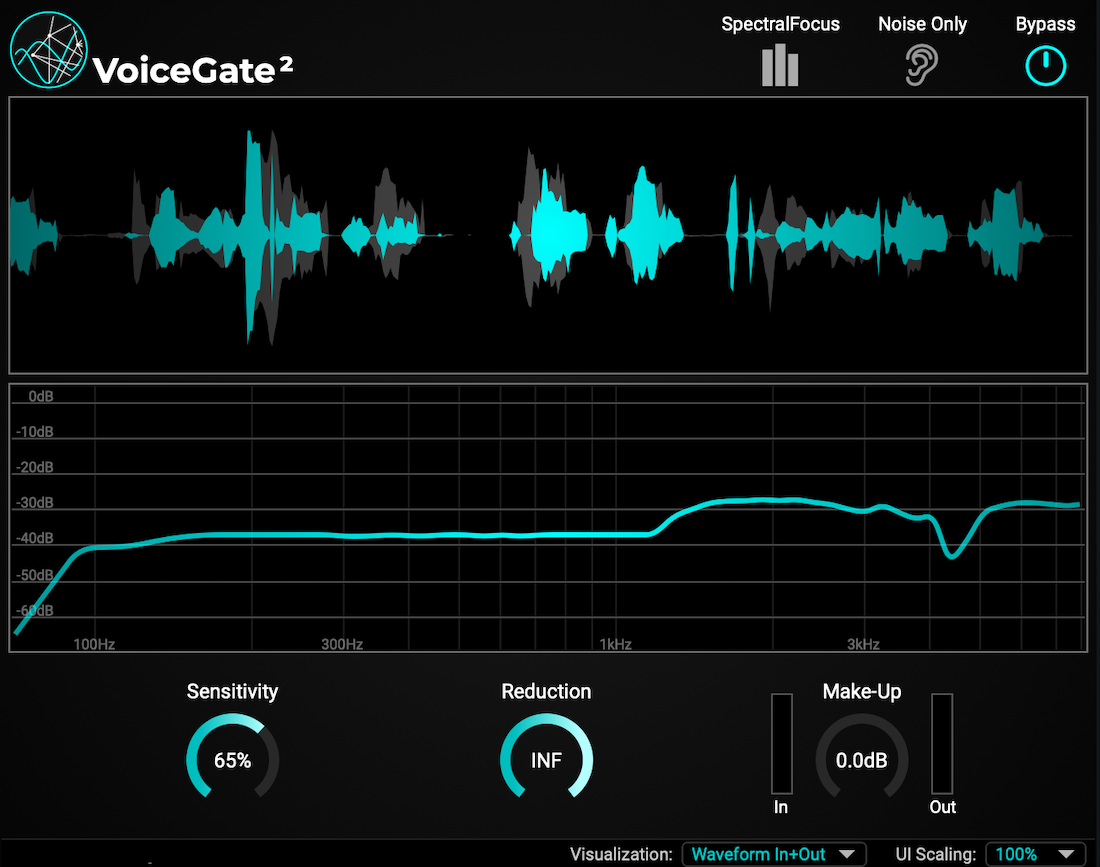Click the SpectralFocus label text
Viewport: 1100px width, 867px height.
pyautogui.click(x=780, y=23)
